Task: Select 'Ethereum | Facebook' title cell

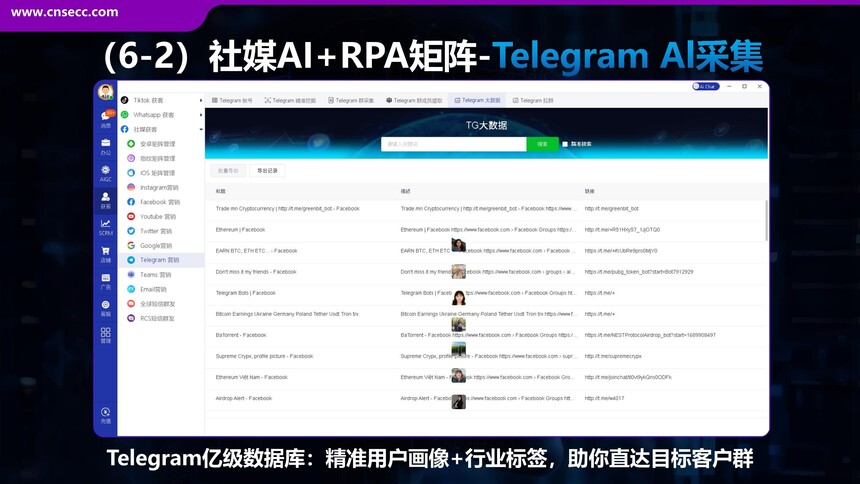Action: click(x=240, y=229)
